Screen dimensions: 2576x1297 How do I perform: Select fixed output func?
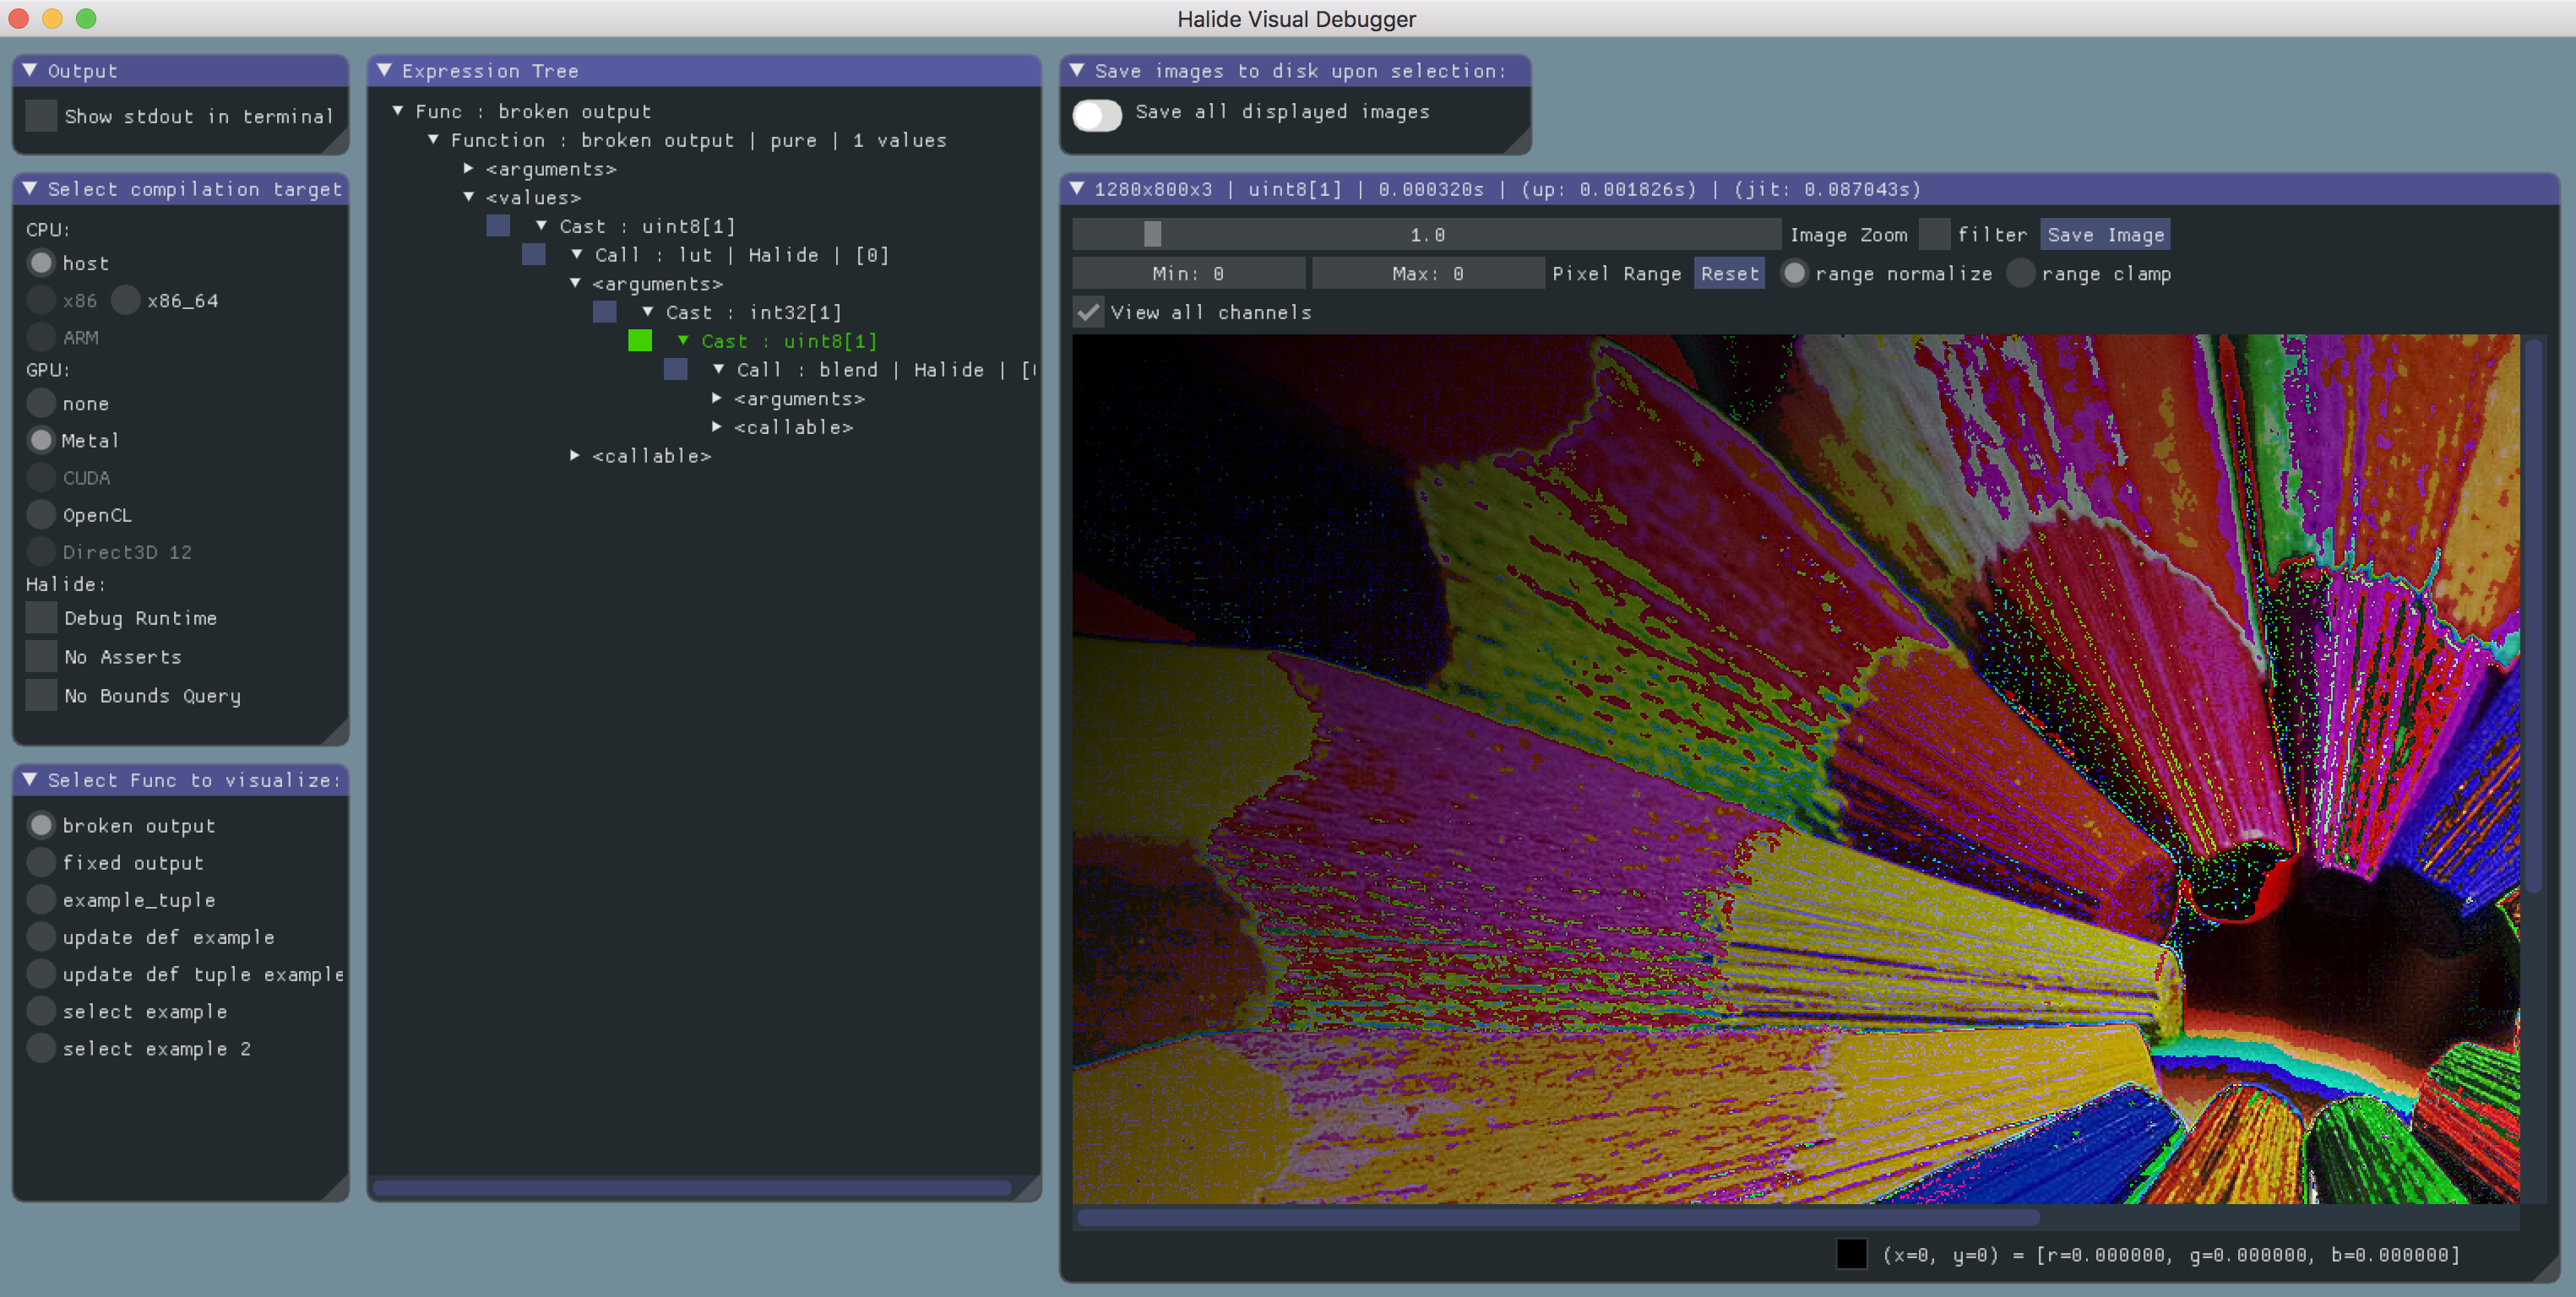[x=41, y=862]
